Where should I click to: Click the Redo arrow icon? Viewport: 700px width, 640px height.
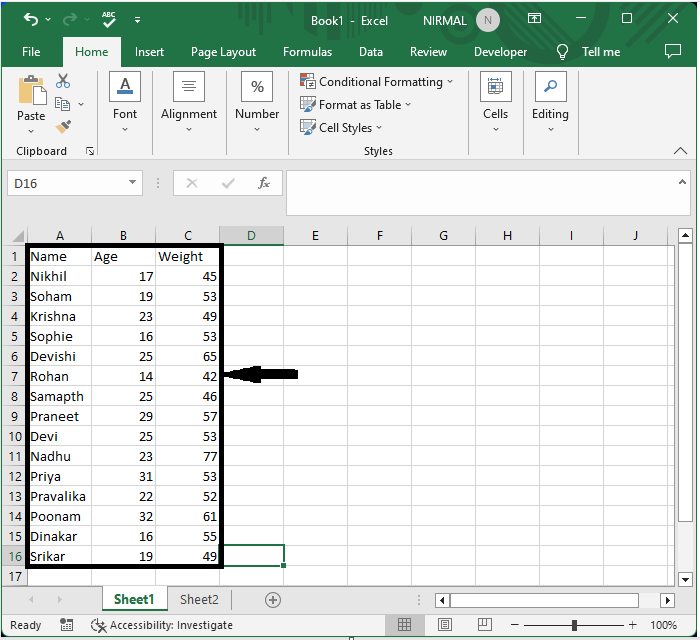click(x=70, y=19)
